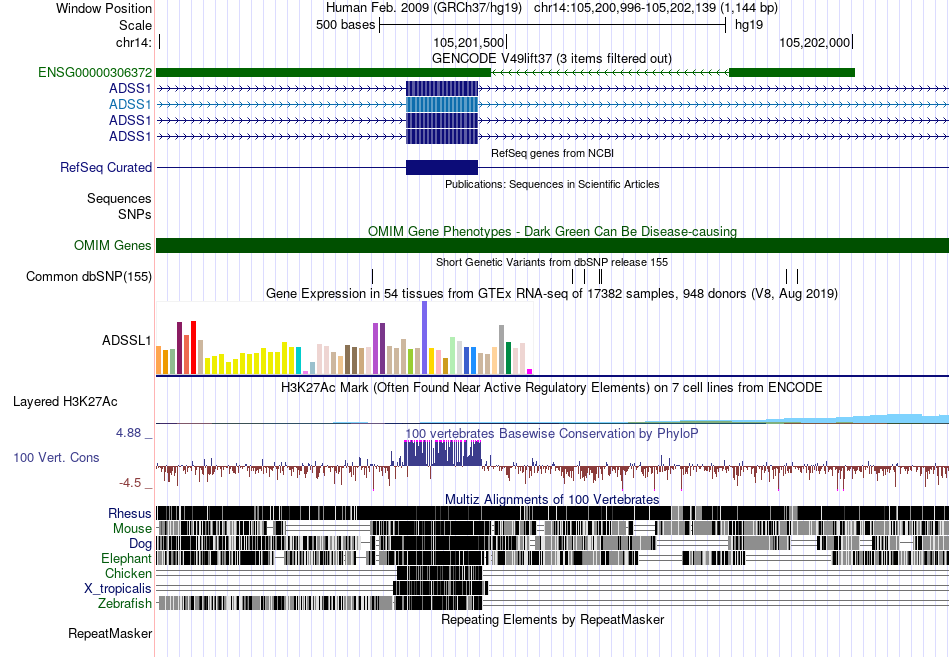Click the 500 bases scale bar
Viewport: 950px width, 657px height.
pos(553,25)
